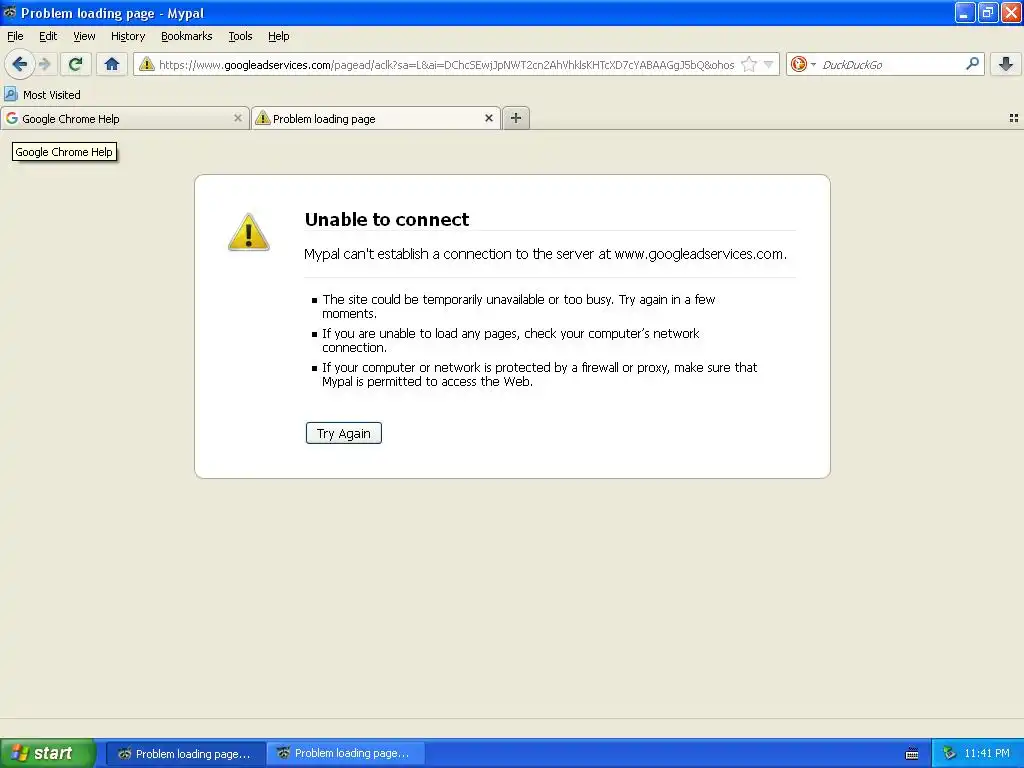Close the Google Chrome Help tab
This screenshot has width=1024, height=768.
238,118
